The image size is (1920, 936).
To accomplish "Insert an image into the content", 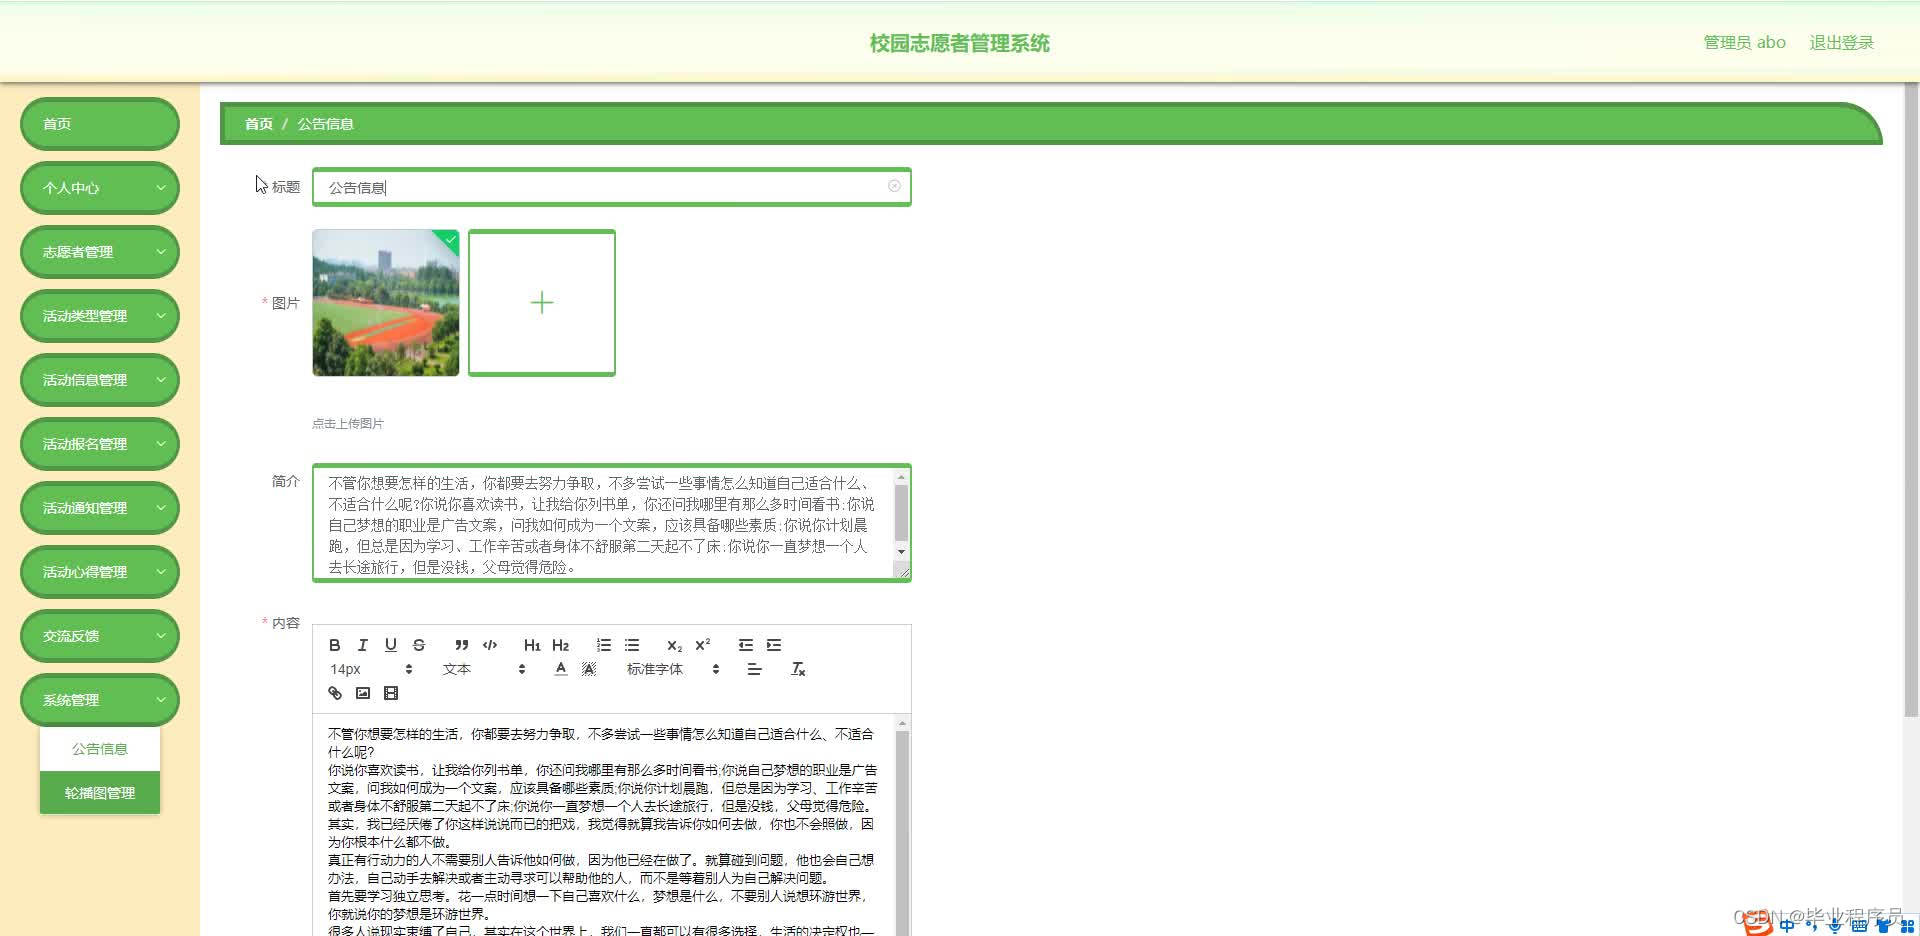I will (x=363, y=693).
